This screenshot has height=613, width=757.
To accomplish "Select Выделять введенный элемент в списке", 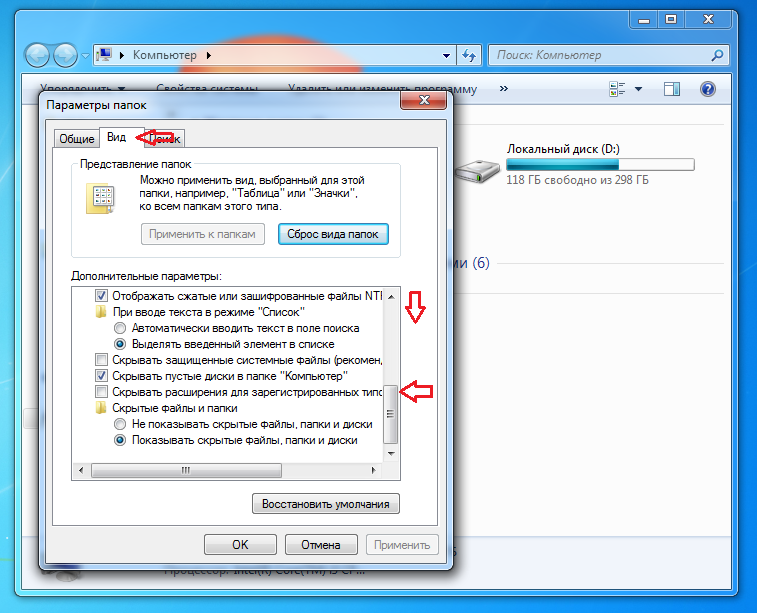I will click(120, 344).
